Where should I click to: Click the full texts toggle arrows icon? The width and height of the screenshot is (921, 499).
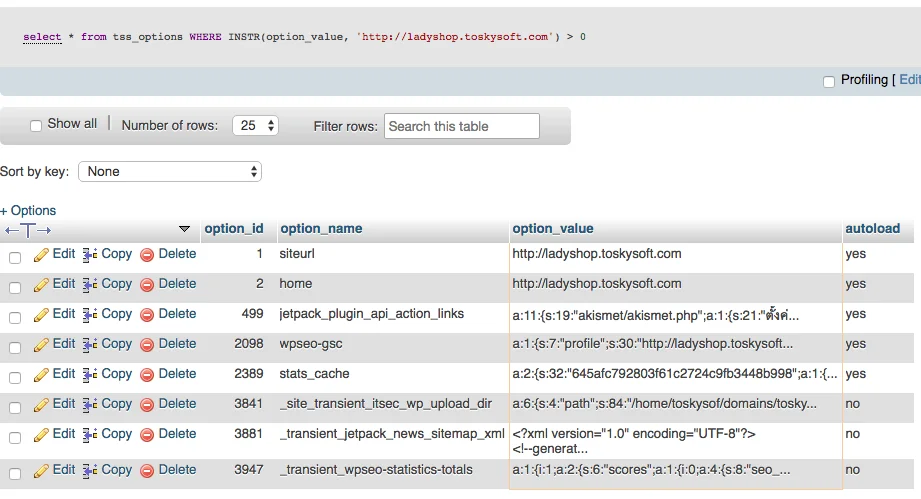28,231
